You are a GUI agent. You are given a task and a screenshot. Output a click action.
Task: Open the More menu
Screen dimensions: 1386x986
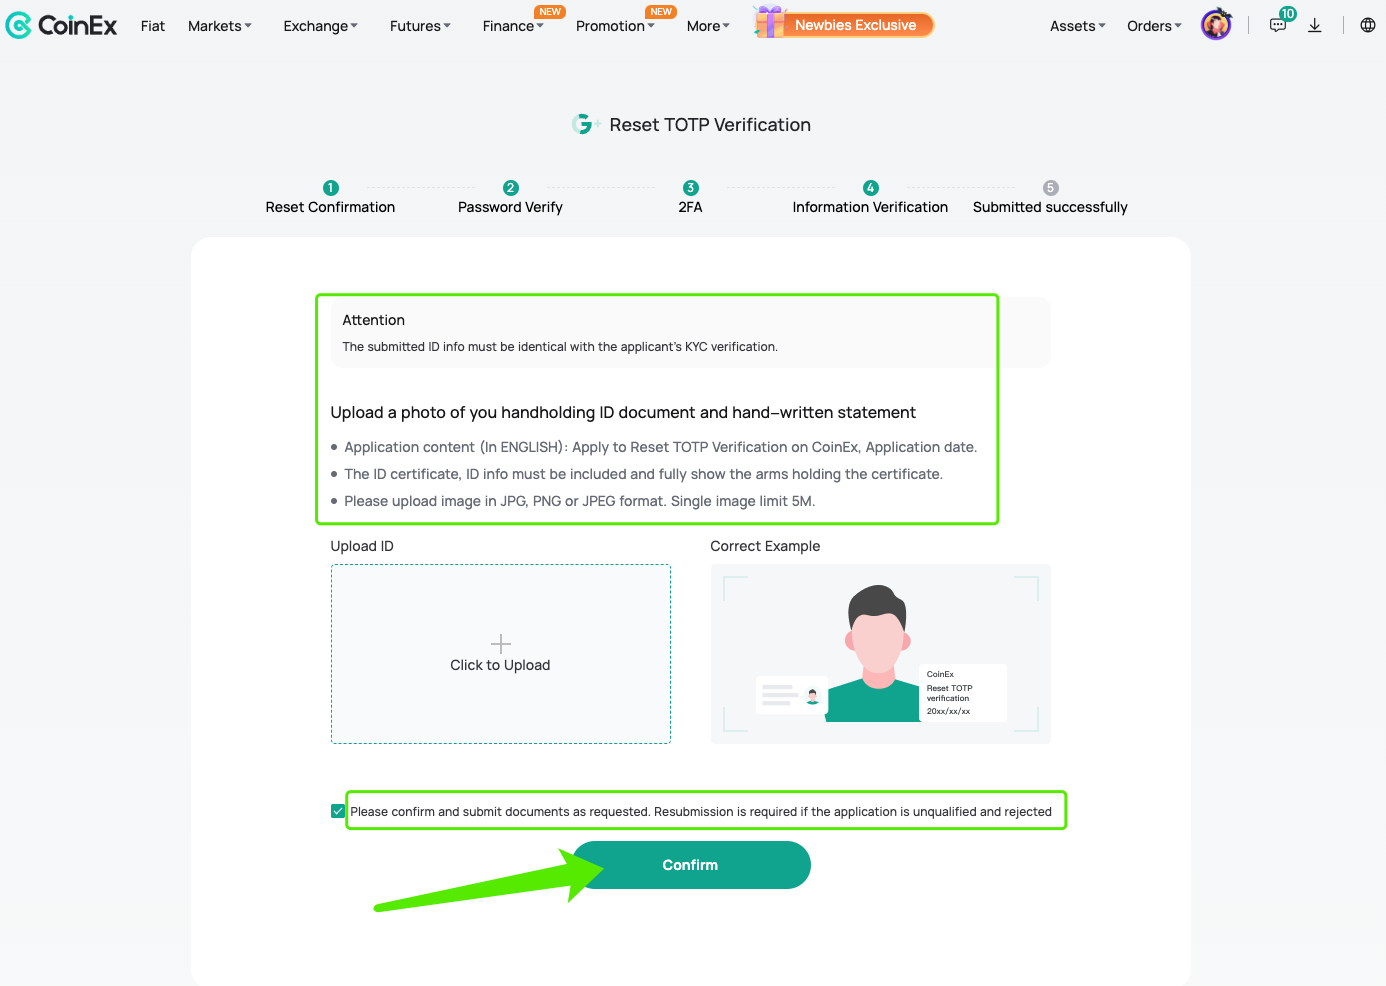[x=709, y=26]
